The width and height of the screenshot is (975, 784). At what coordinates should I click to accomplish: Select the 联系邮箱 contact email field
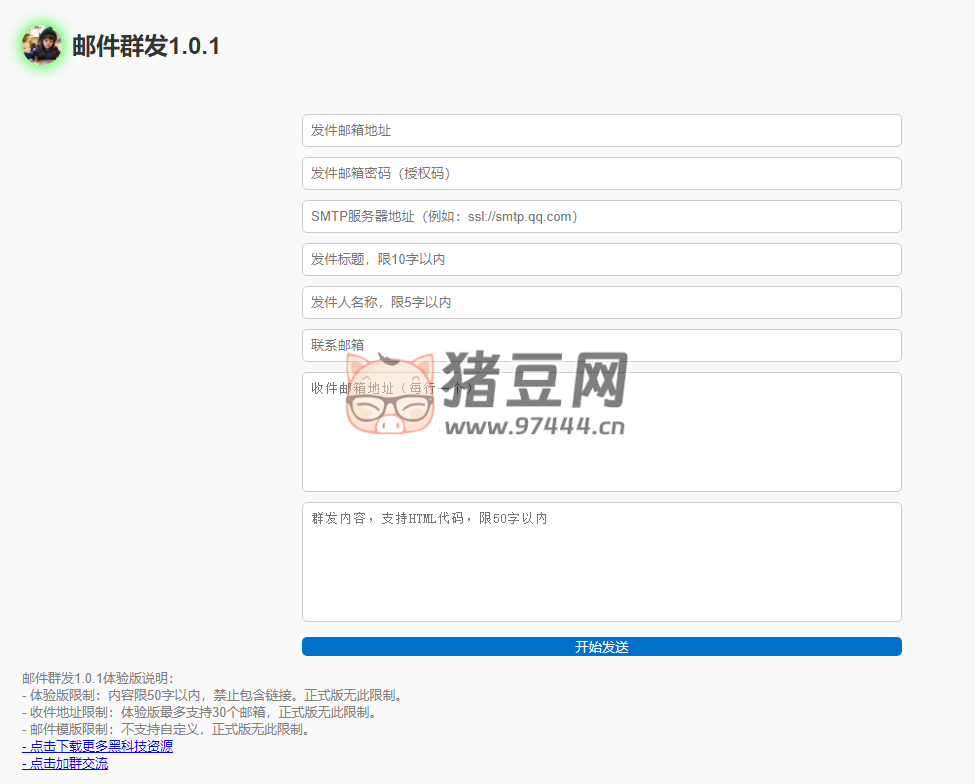(600, 345)
